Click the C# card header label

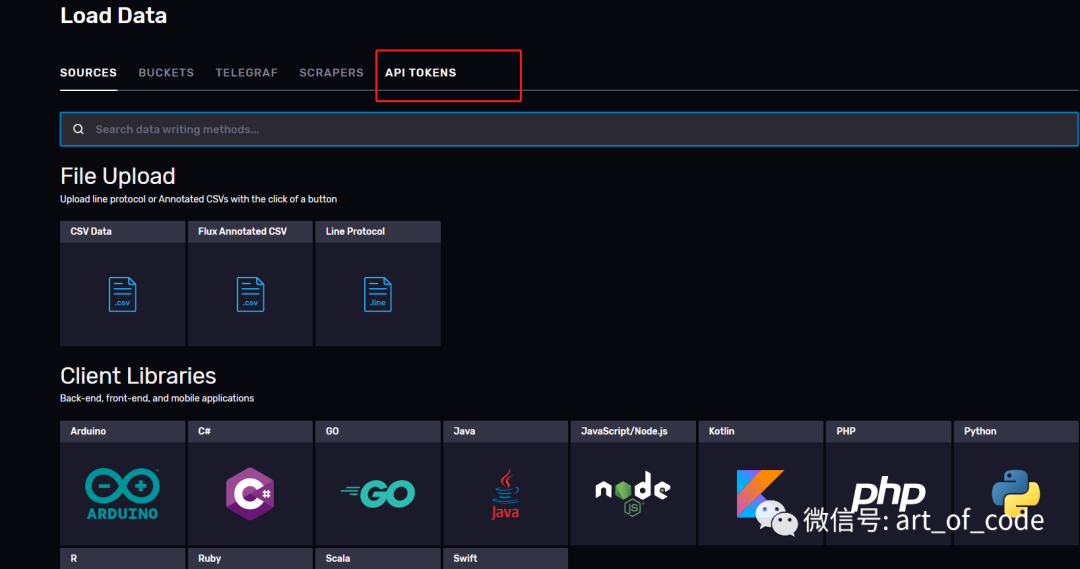point(205,431)
